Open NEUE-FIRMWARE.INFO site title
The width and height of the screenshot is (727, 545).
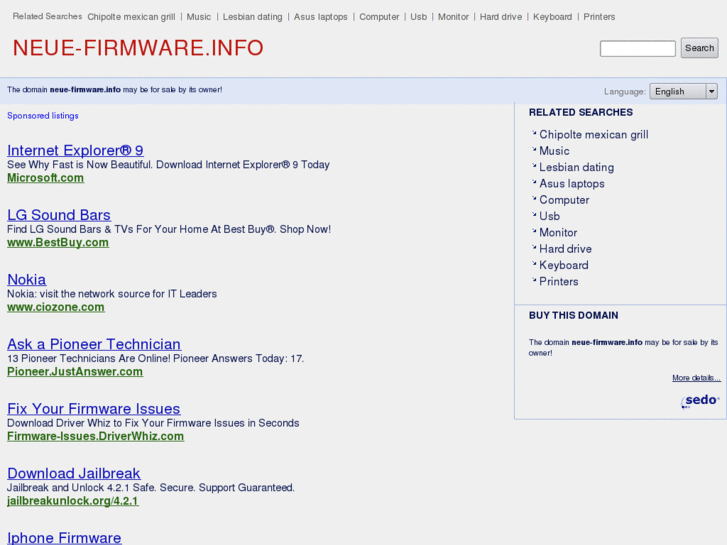(138, 48)
